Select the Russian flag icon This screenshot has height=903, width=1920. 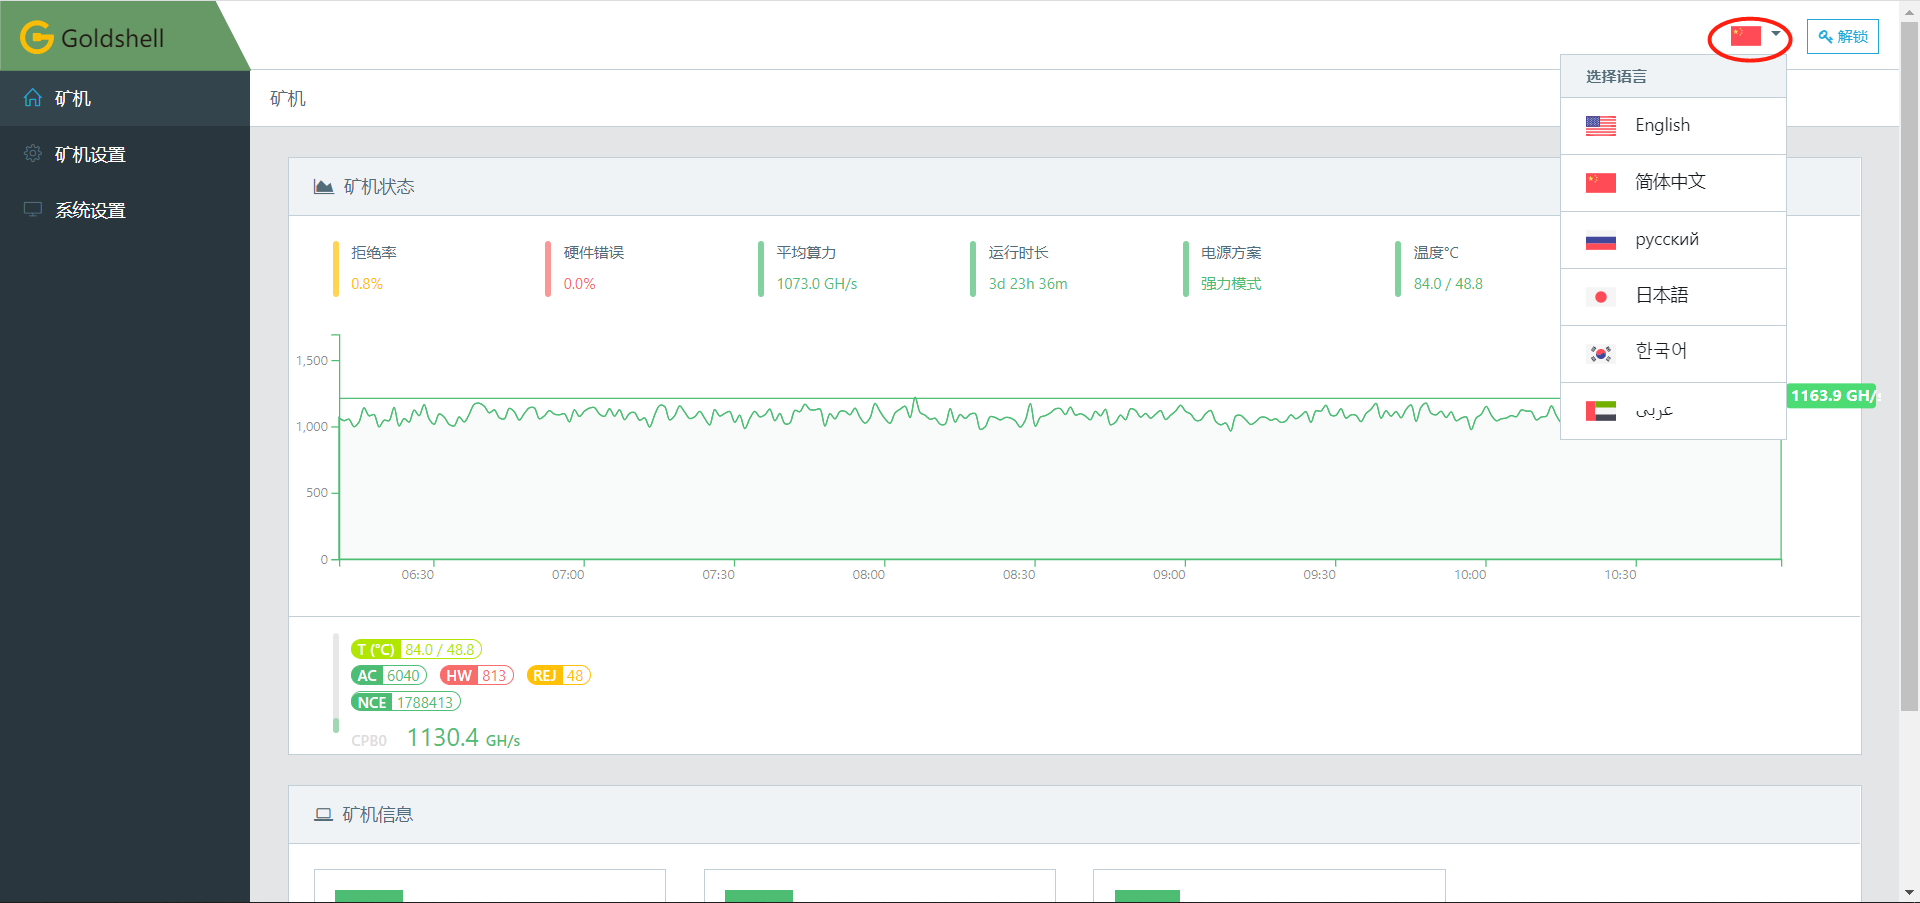pos(1600,241)
